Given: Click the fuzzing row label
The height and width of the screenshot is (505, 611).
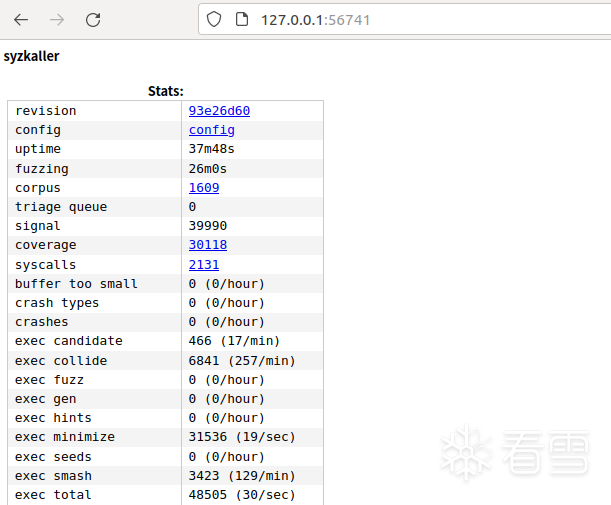Looking at the screenshot, I should 42,169.
